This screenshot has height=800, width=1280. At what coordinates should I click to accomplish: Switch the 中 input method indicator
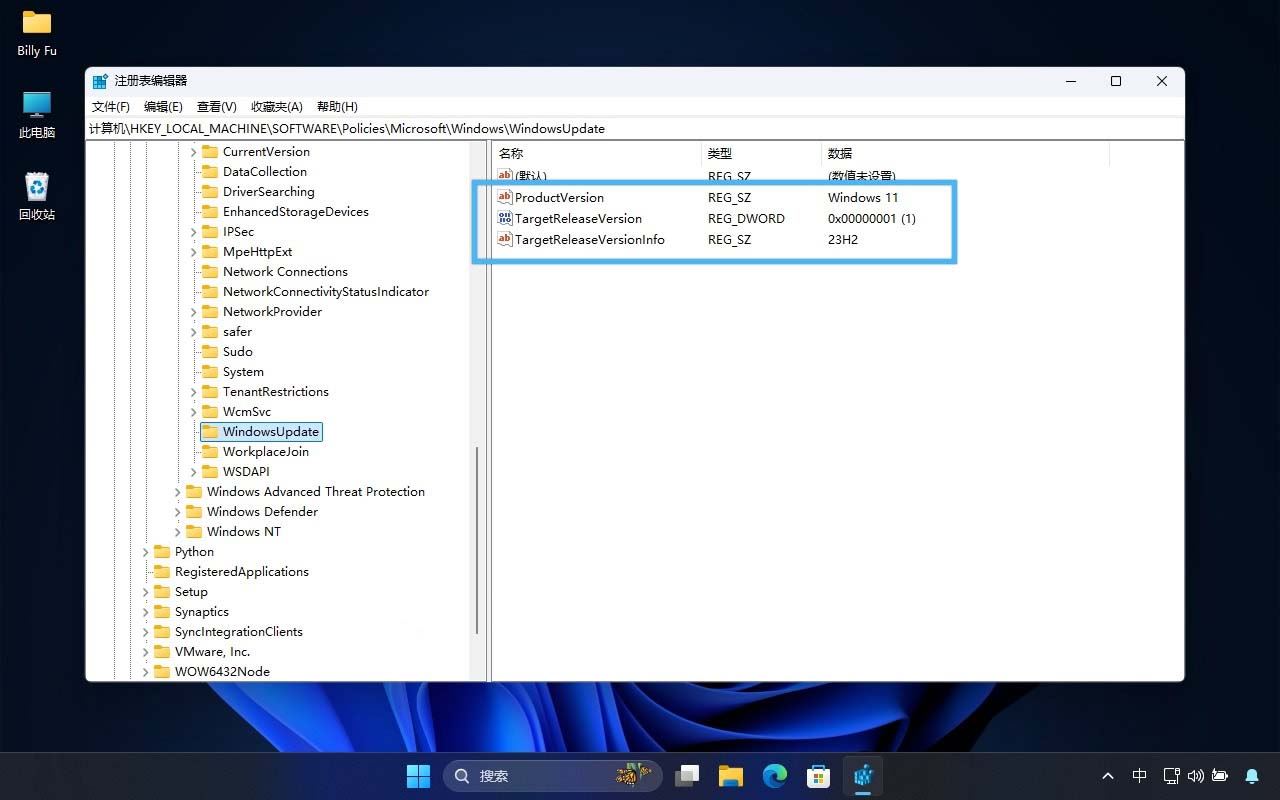(x=1139, y=776)
